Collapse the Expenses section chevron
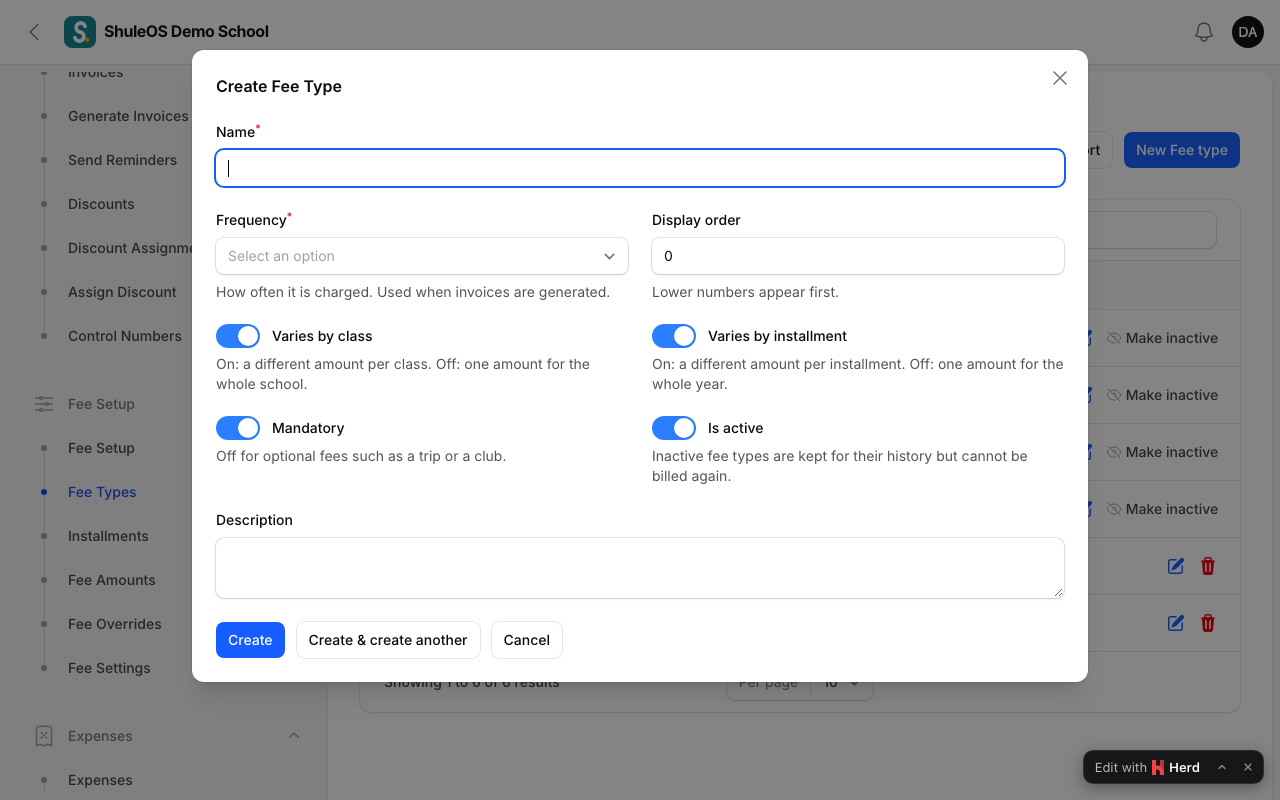This screenshot has height=800, width=1280. pyautogui.click(x=294, y=736)
